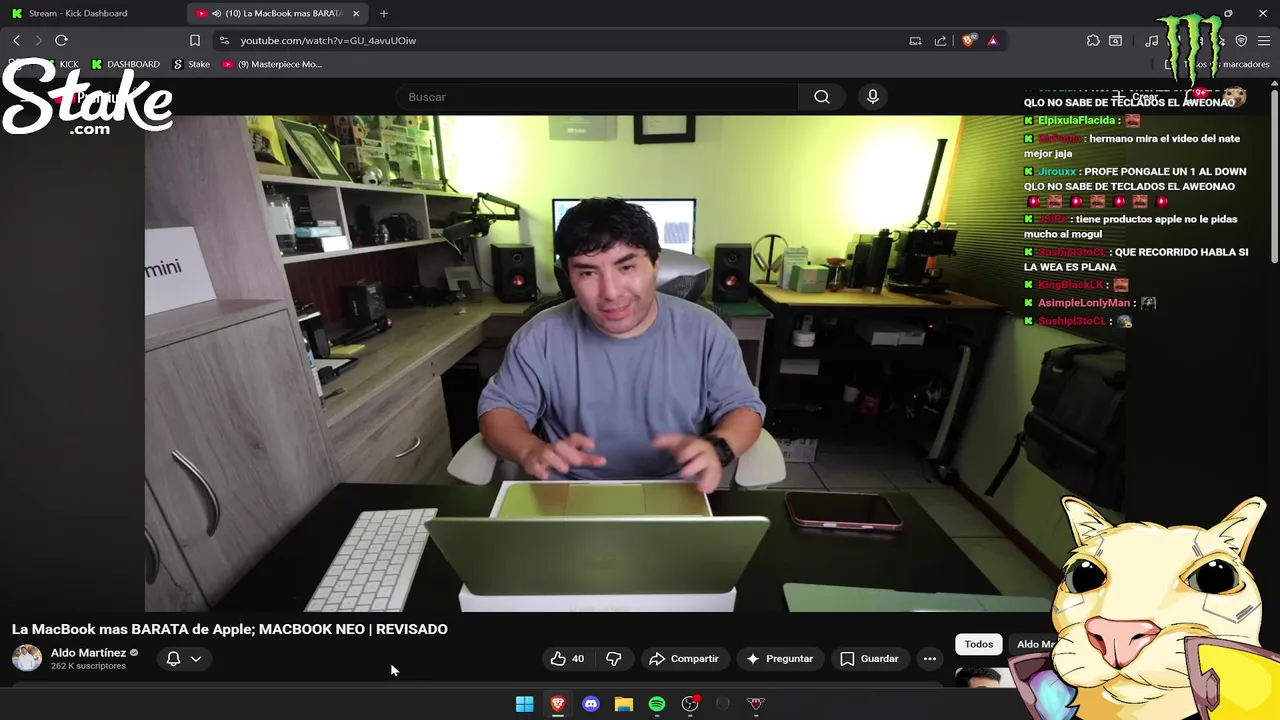The image size is (1280, 720).
Task: Dislike the video with thumbs down
Action: (614, 658)
